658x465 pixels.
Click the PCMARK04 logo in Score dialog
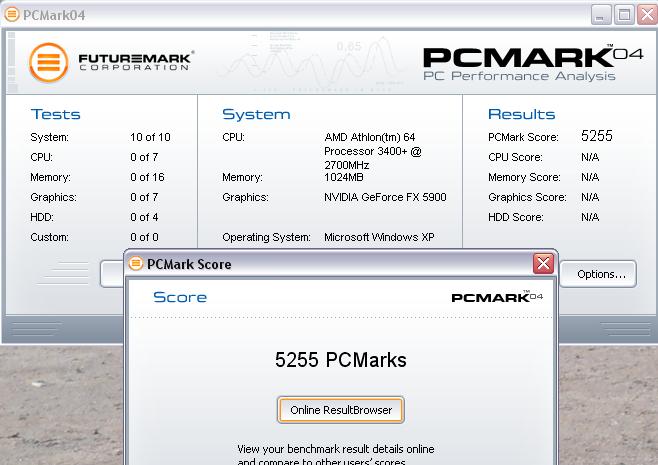tap(497, 297)
